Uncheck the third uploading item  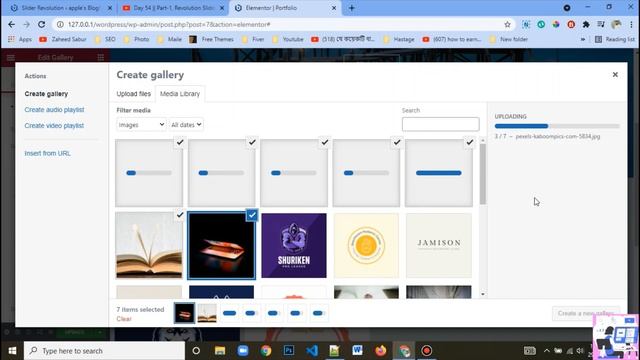click(x=324, y=142)
